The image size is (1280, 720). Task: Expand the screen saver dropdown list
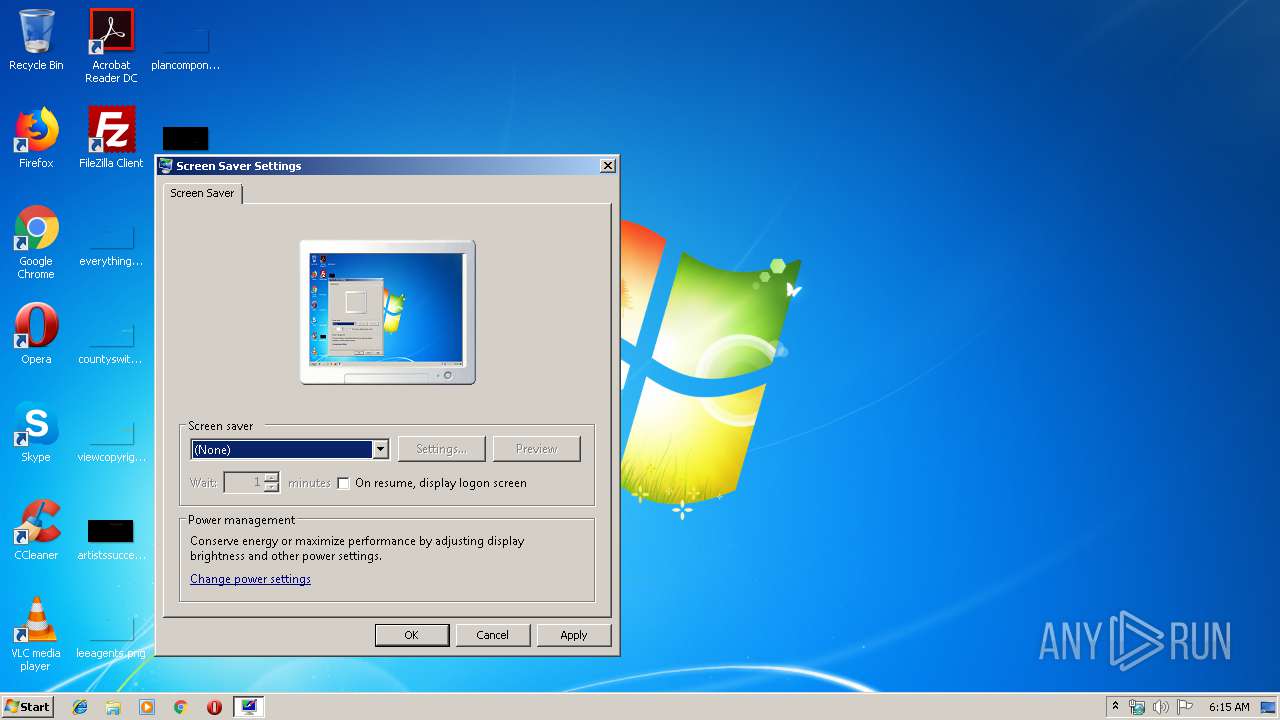tap(380, 450)
